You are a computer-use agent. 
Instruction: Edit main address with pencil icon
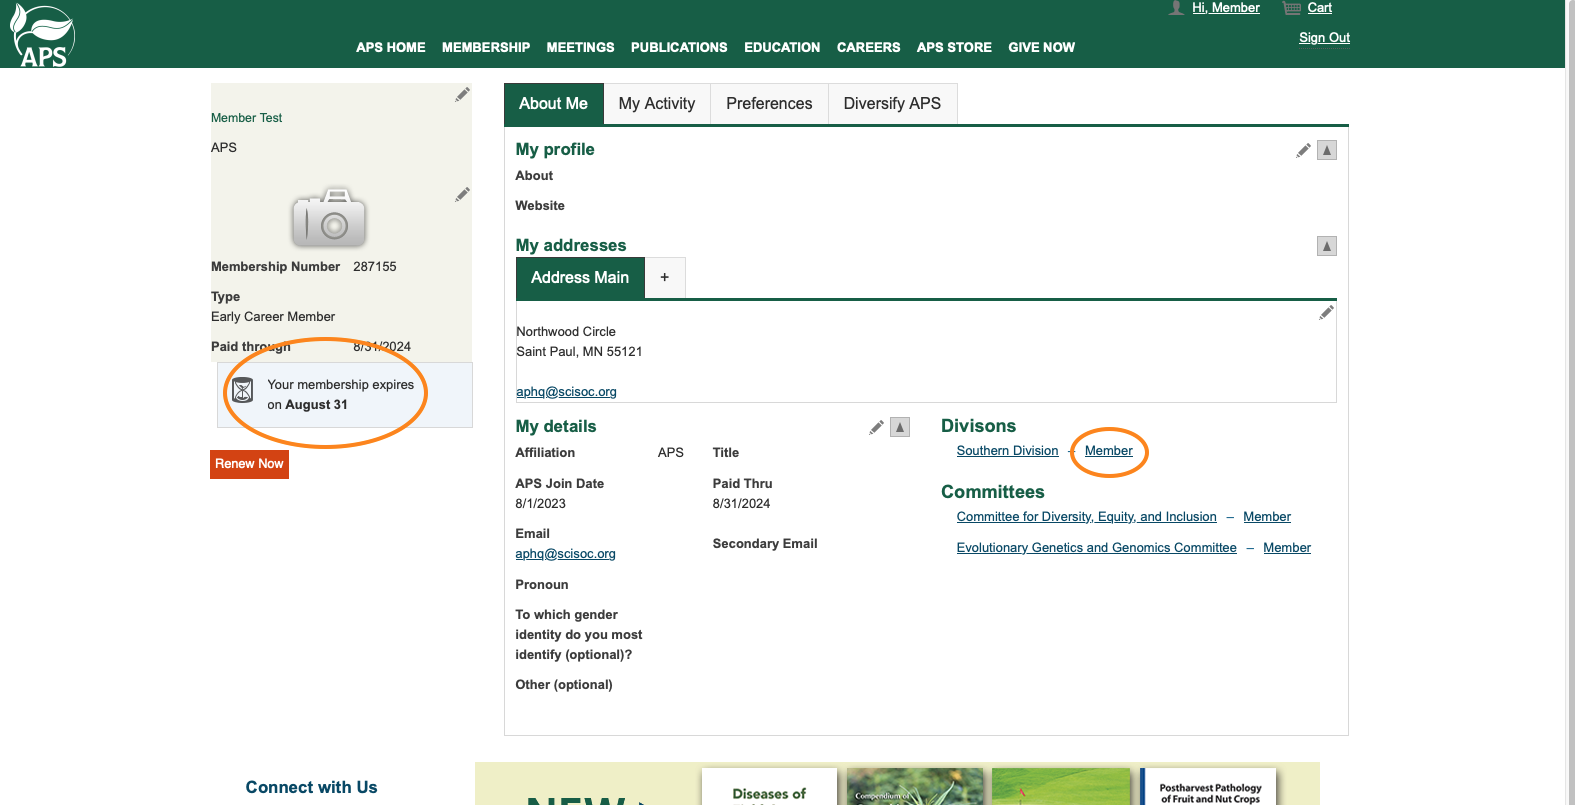[x=1326, y=313]
